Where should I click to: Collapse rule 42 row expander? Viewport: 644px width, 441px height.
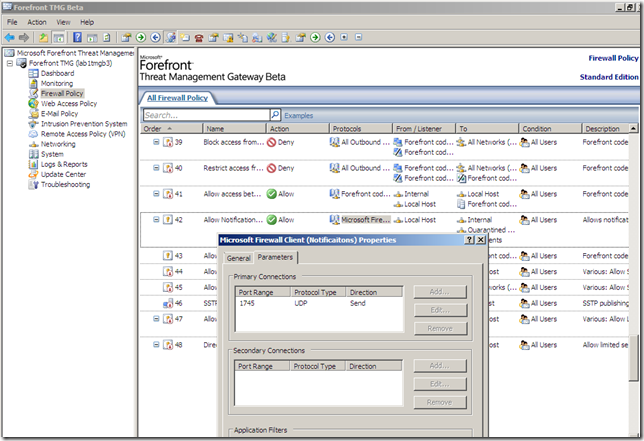tap(156, 220)
